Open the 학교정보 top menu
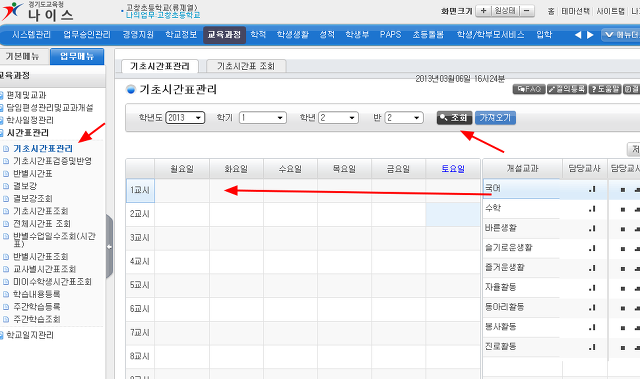640x379 pixels. [x=181, y=35]
